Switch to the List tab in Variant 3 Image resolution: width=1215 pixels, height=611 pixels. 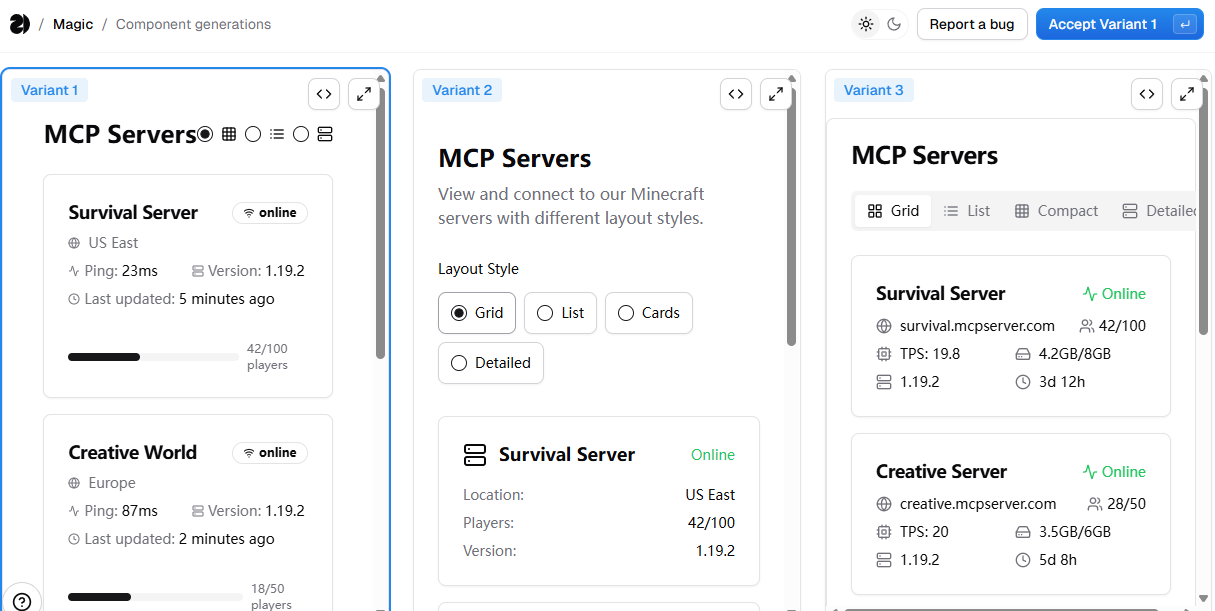click(x=967, y=211)
